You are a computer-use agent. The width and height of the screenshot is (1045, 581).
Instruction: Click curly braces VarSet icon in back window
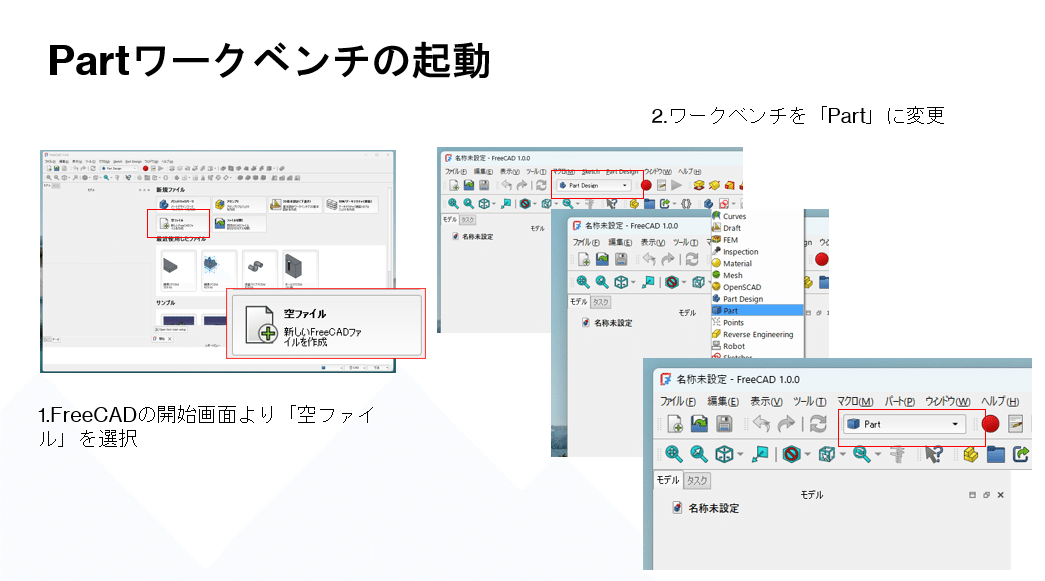point(686,204)
